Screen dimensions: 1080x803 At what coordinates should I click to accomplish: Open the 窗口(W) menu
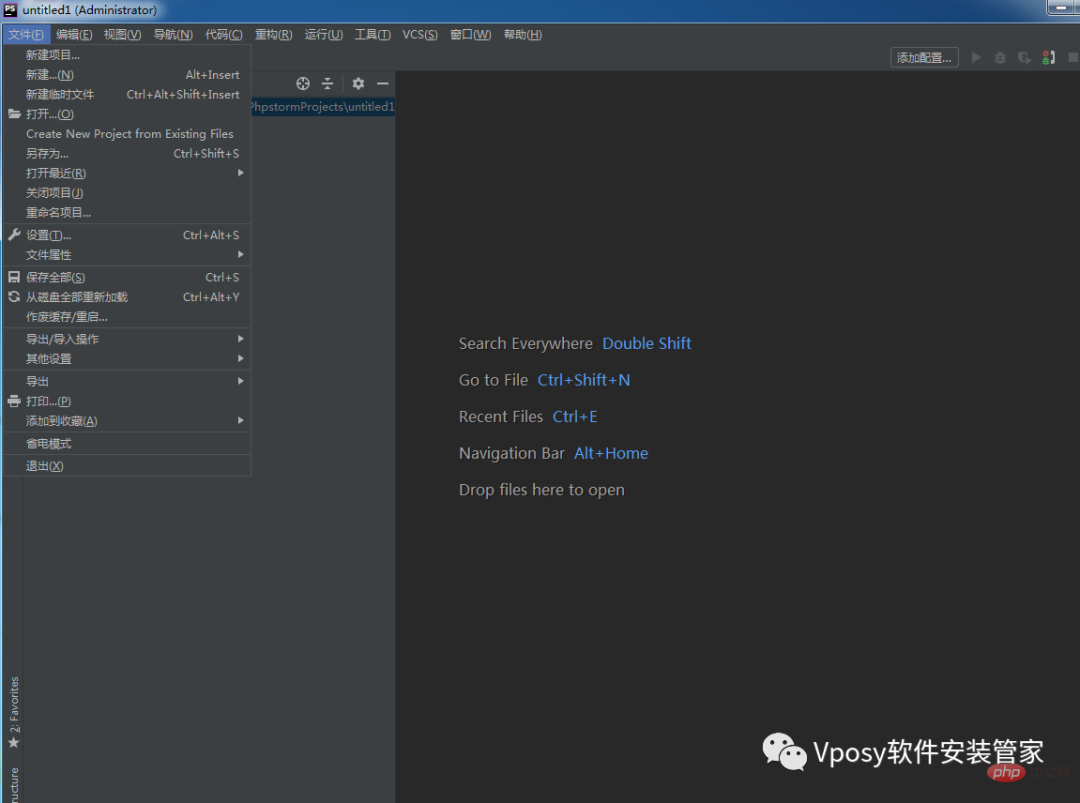tap(470, 34)
